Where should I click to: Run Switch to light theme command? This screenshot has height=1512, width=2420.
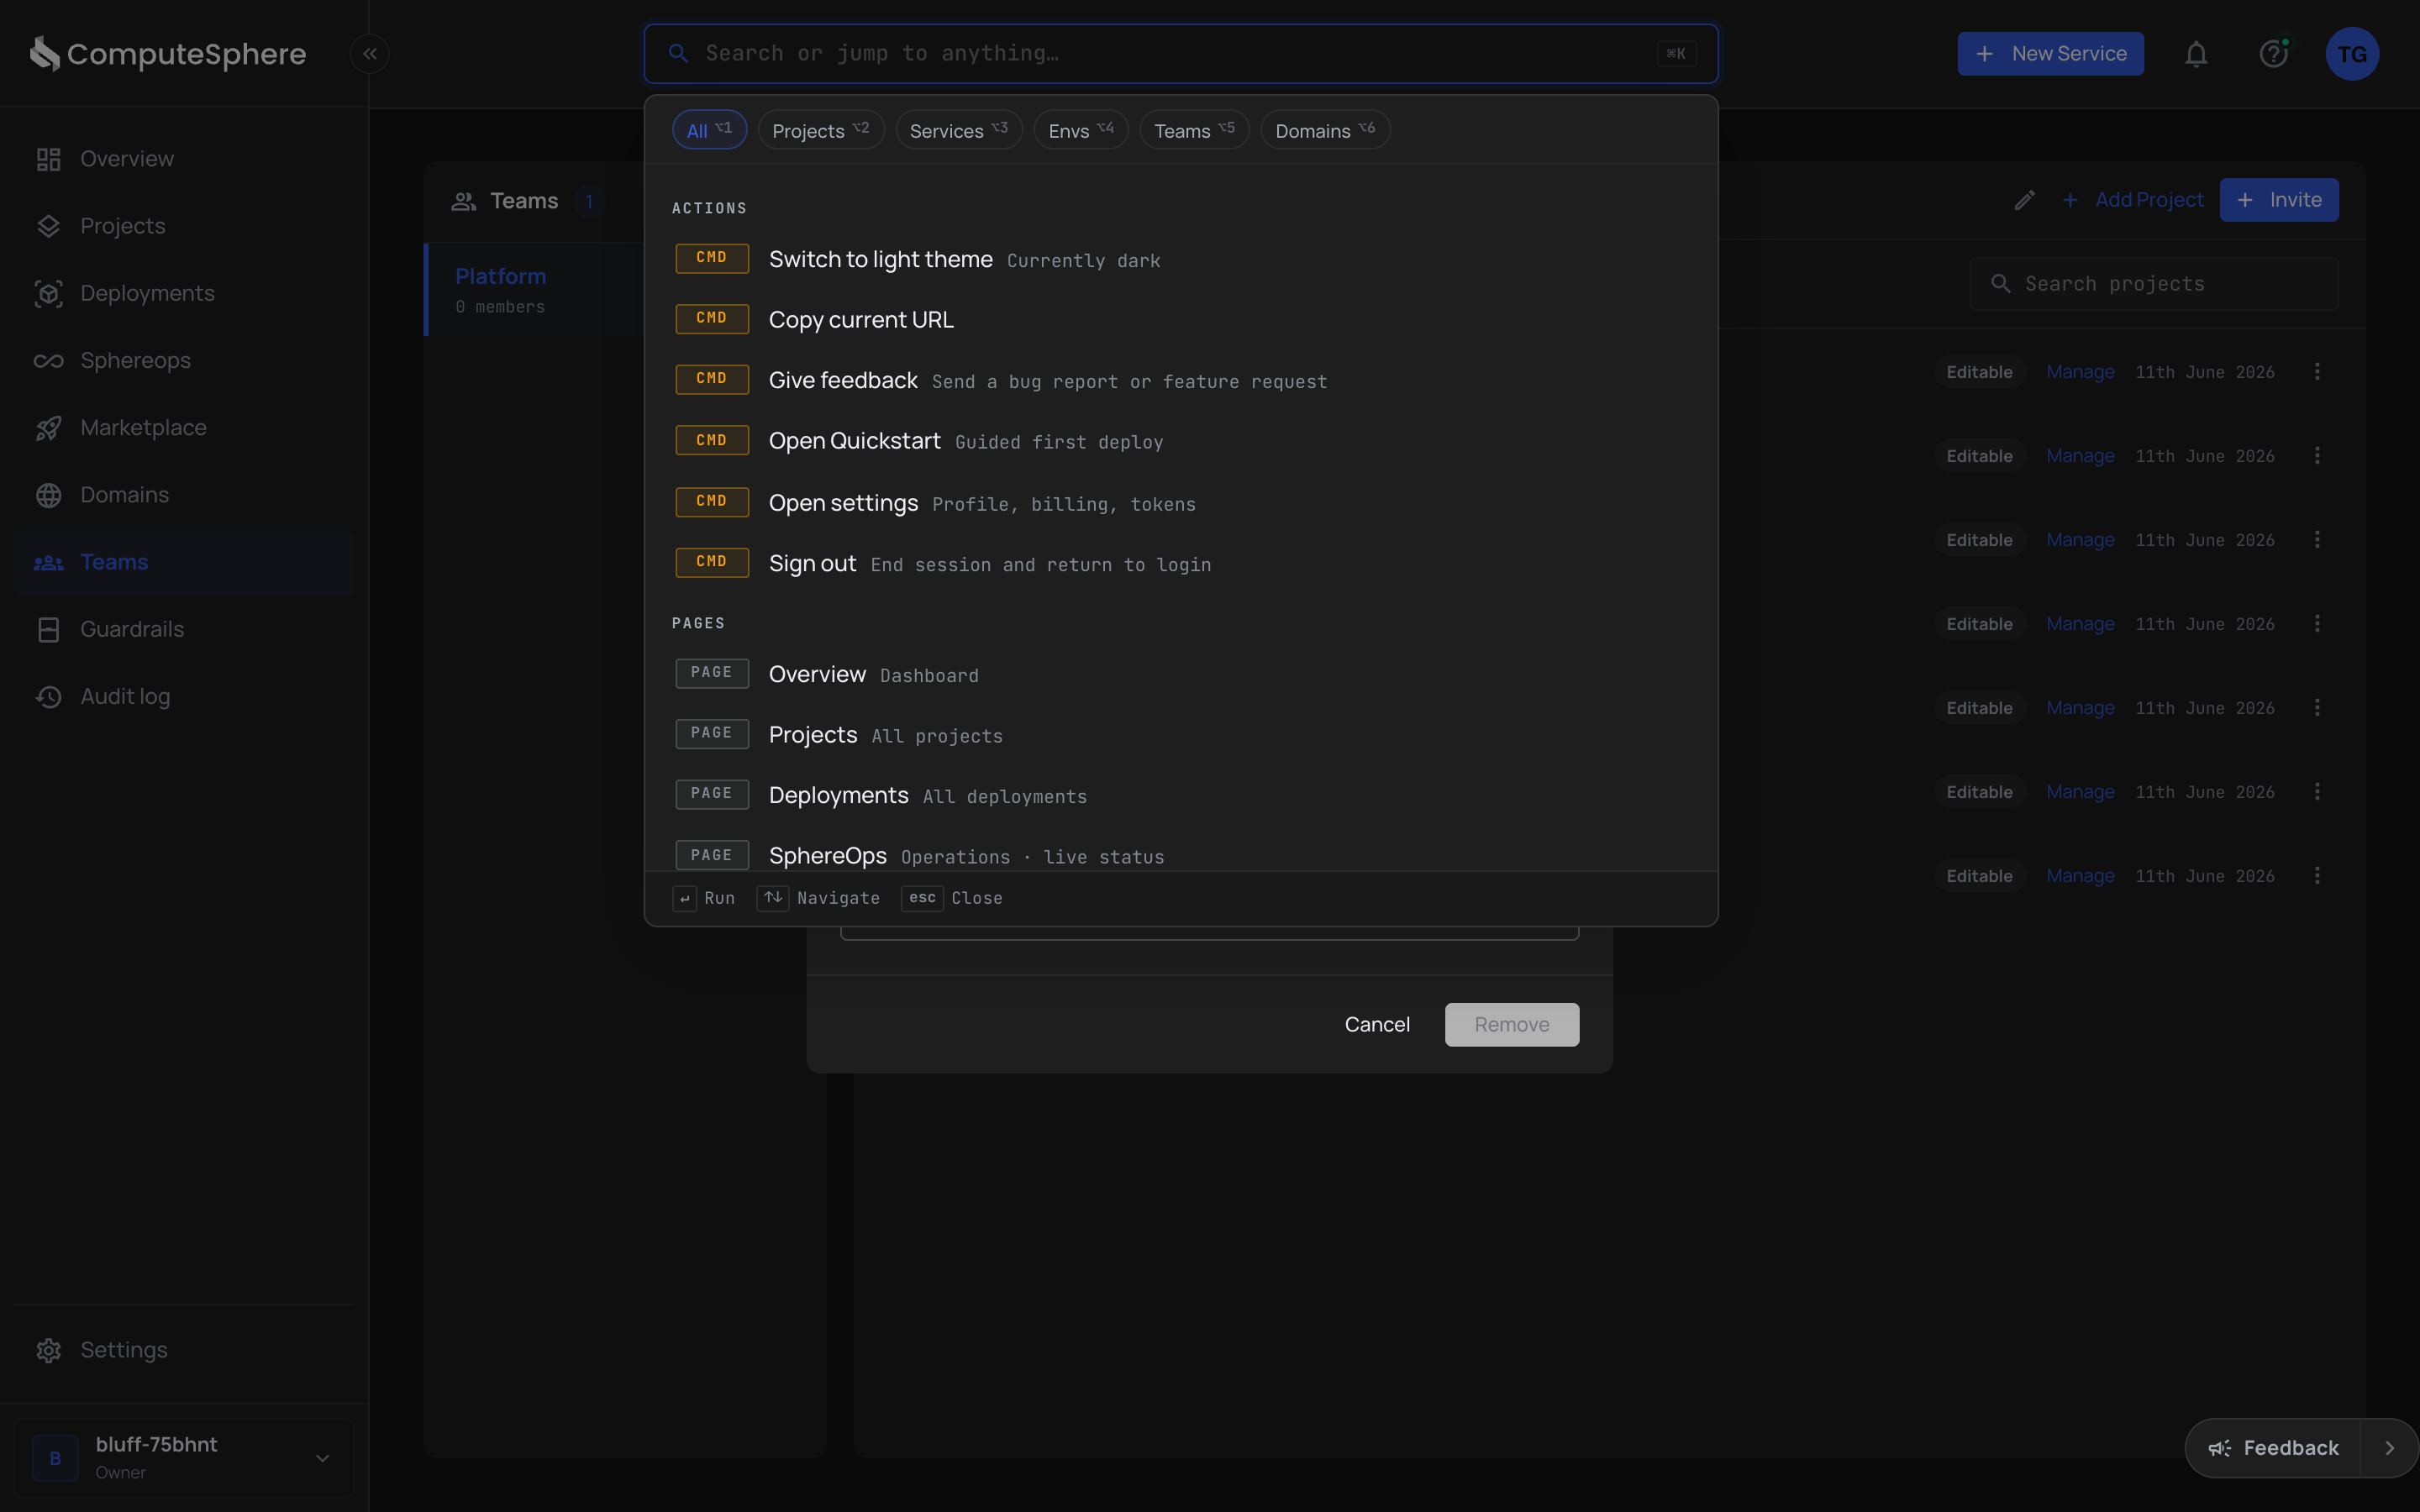(x=1181, y=259)
